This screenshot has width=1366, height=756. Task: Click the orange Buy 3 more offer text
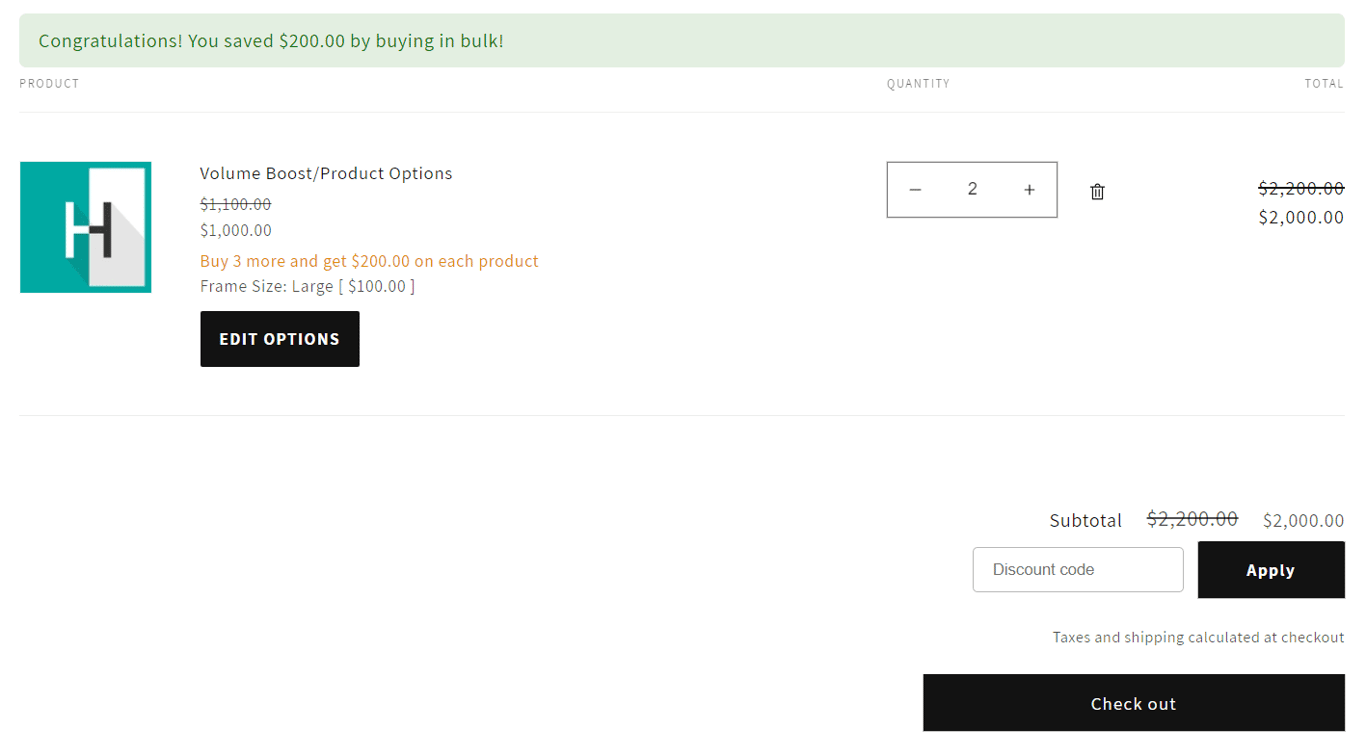(369, 261)
